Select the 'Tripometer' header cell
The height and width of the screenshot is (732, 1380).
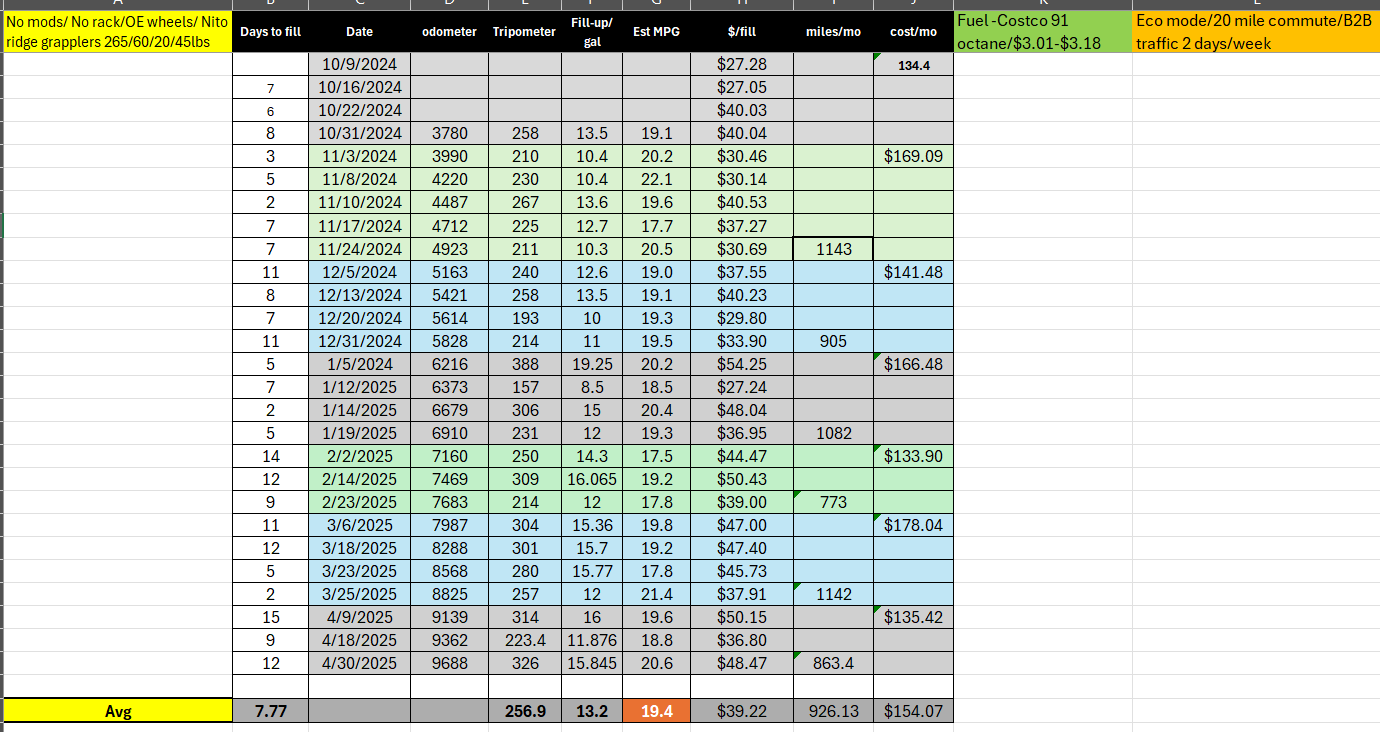tap(524, 32)
